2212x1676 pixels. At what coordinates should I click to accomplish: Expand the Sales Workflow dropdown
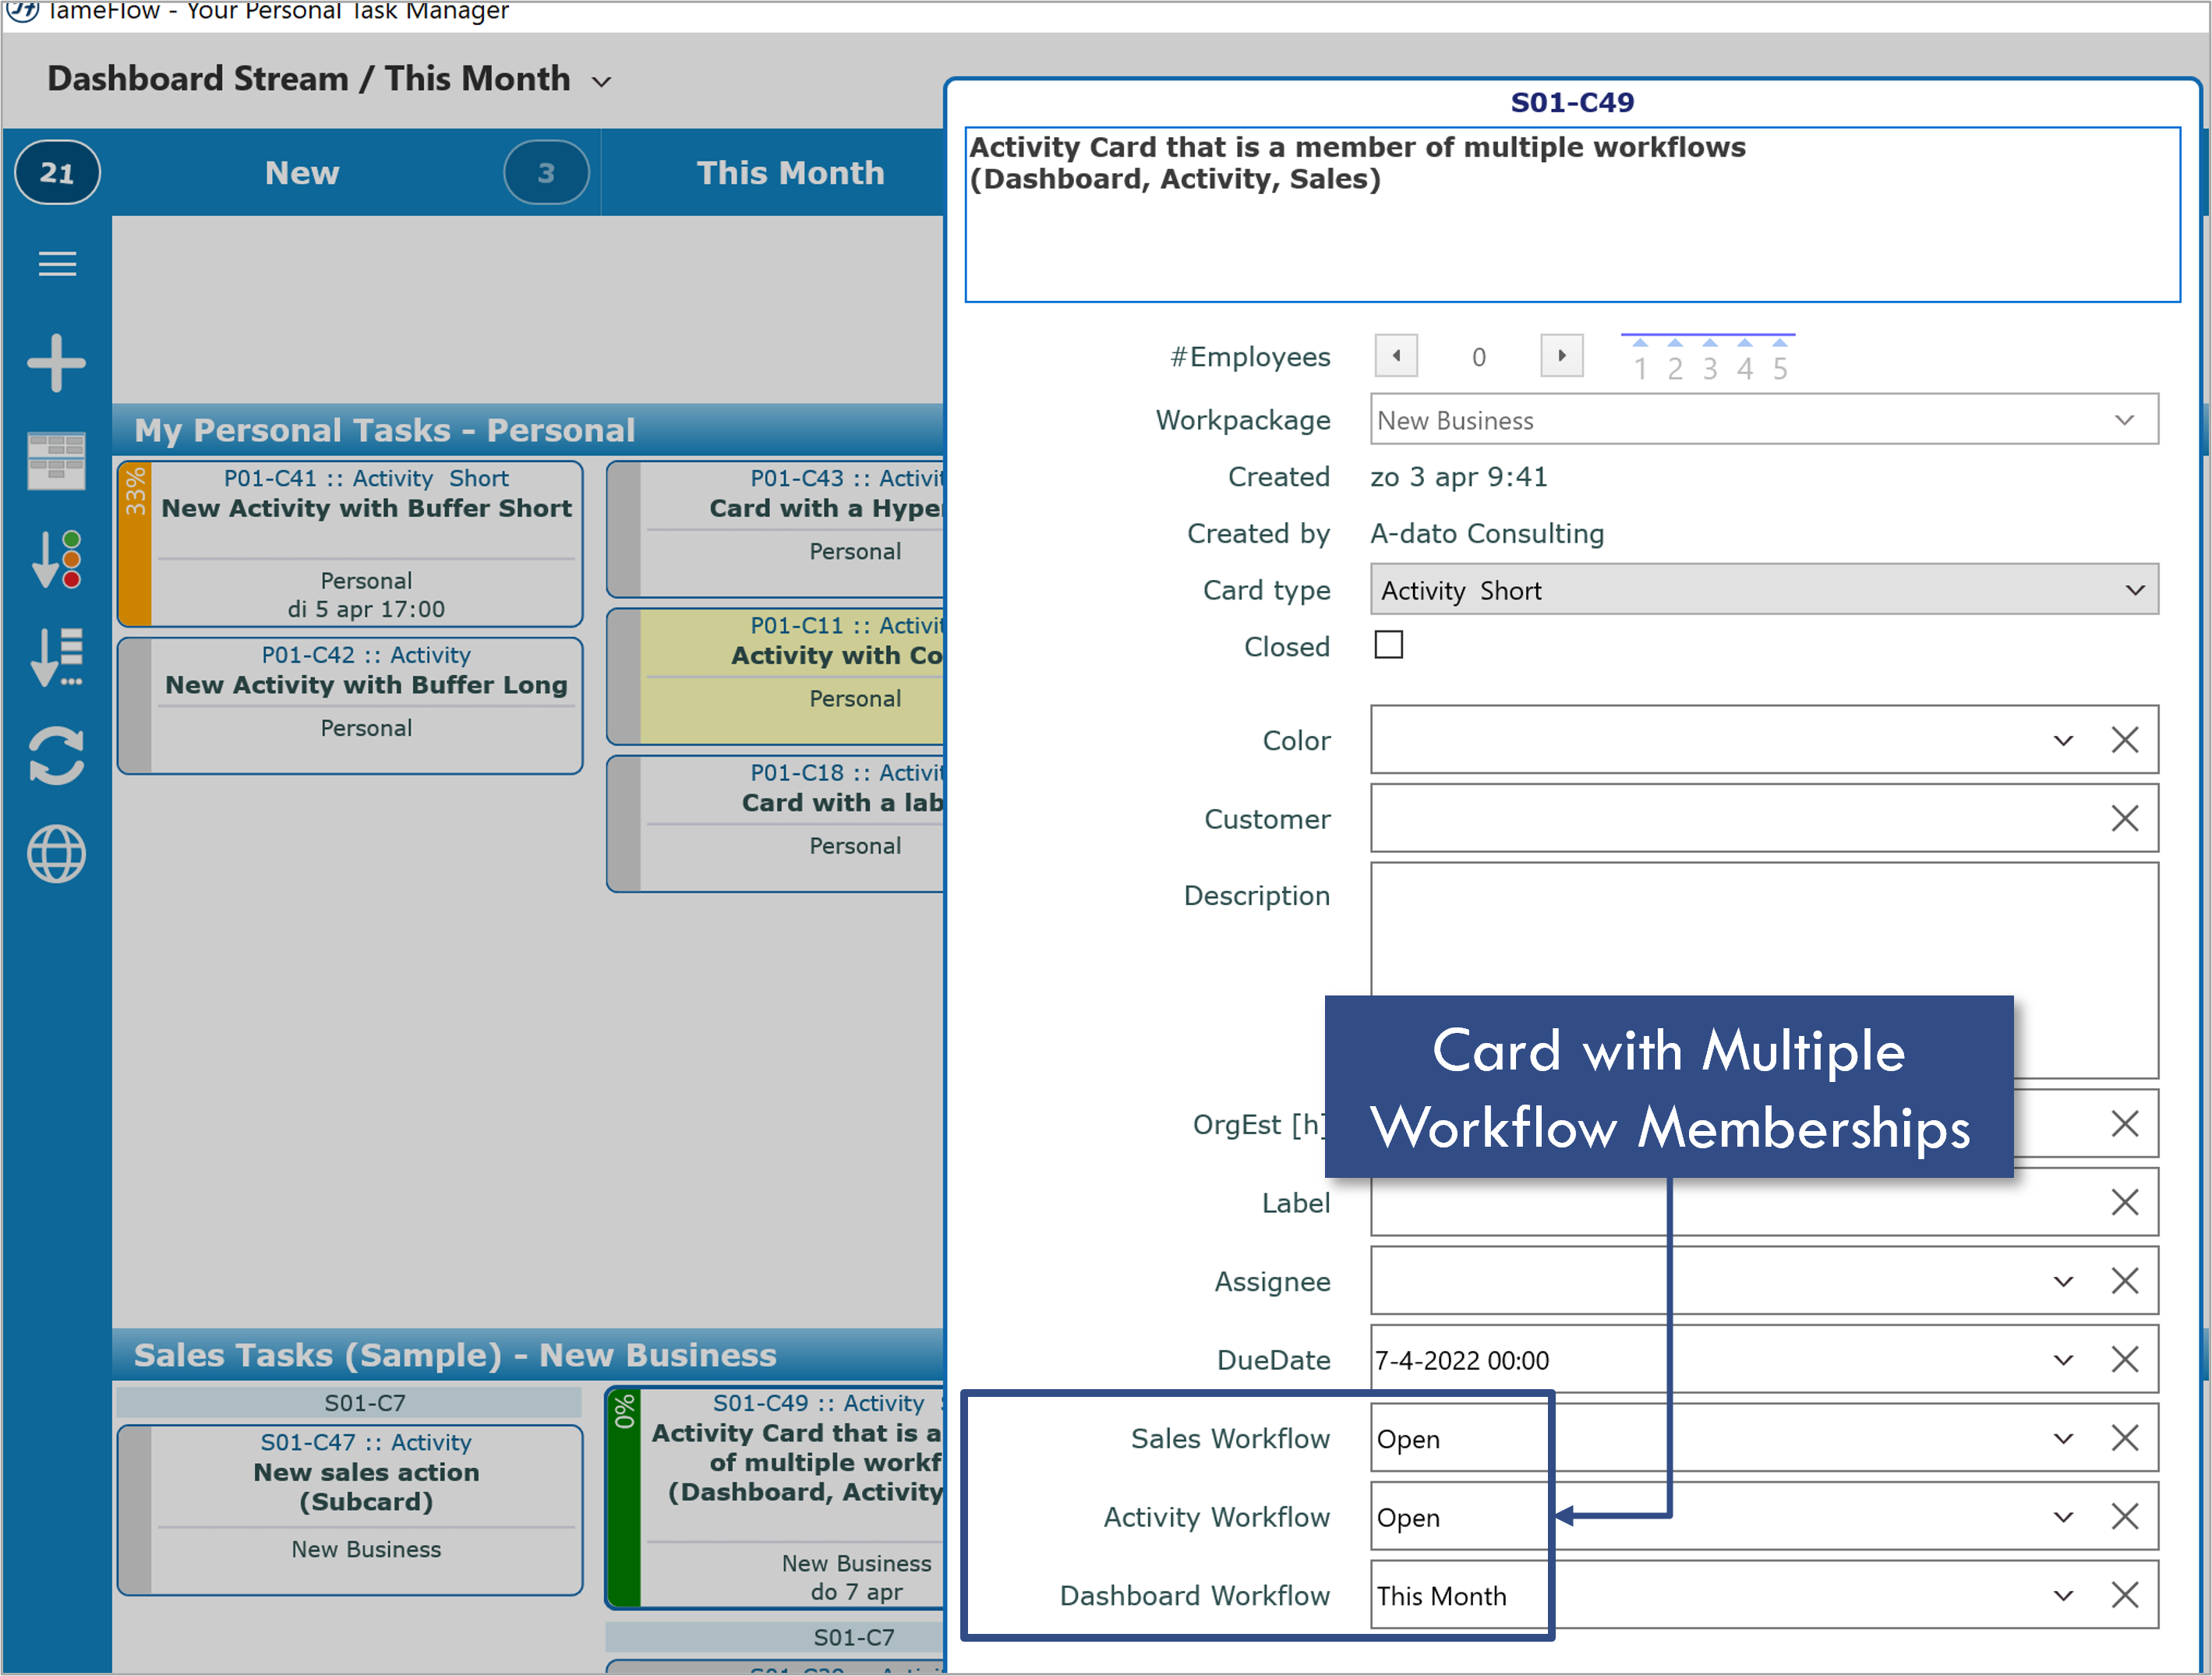pos(2063,1438)
